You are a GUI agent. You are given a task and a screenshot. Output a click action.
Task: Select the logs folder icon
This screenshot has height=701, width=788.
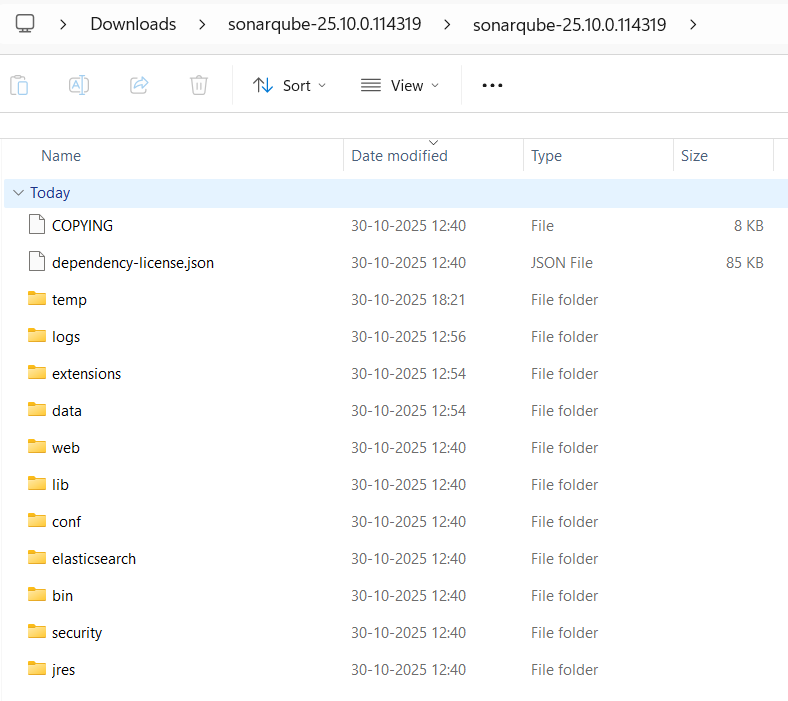(37, 336)
